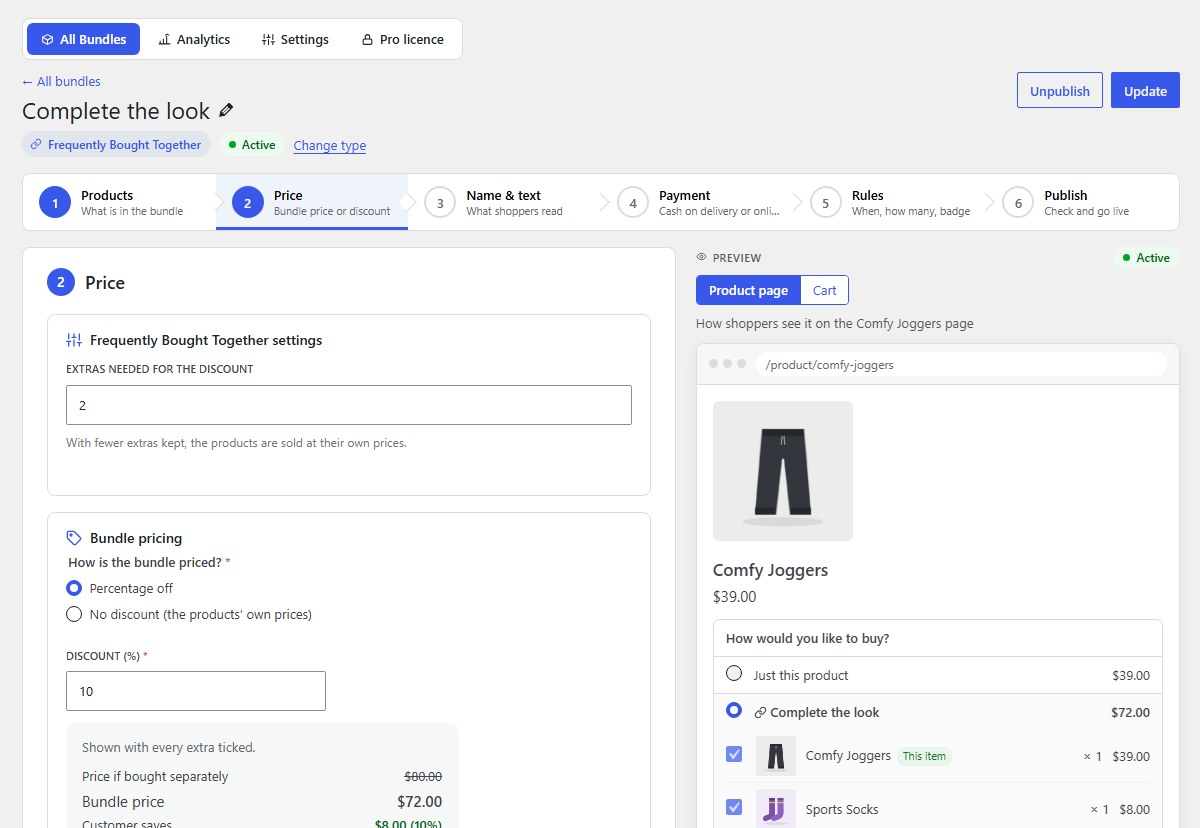Viewport: 1200px width, 828px height.
Task: Select the Just this product option
Action: pyautogui.click(x=734, y=674)
